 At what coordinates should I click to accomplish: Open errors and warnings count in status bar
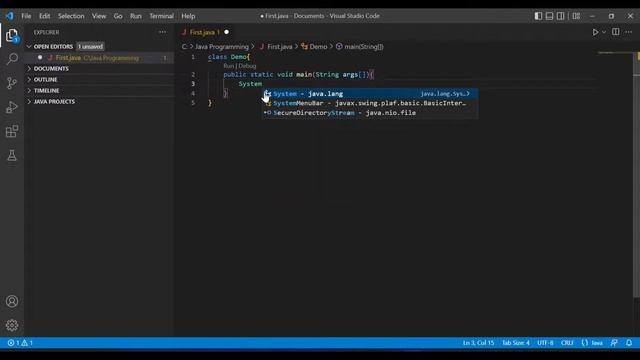tap(20, 343)
